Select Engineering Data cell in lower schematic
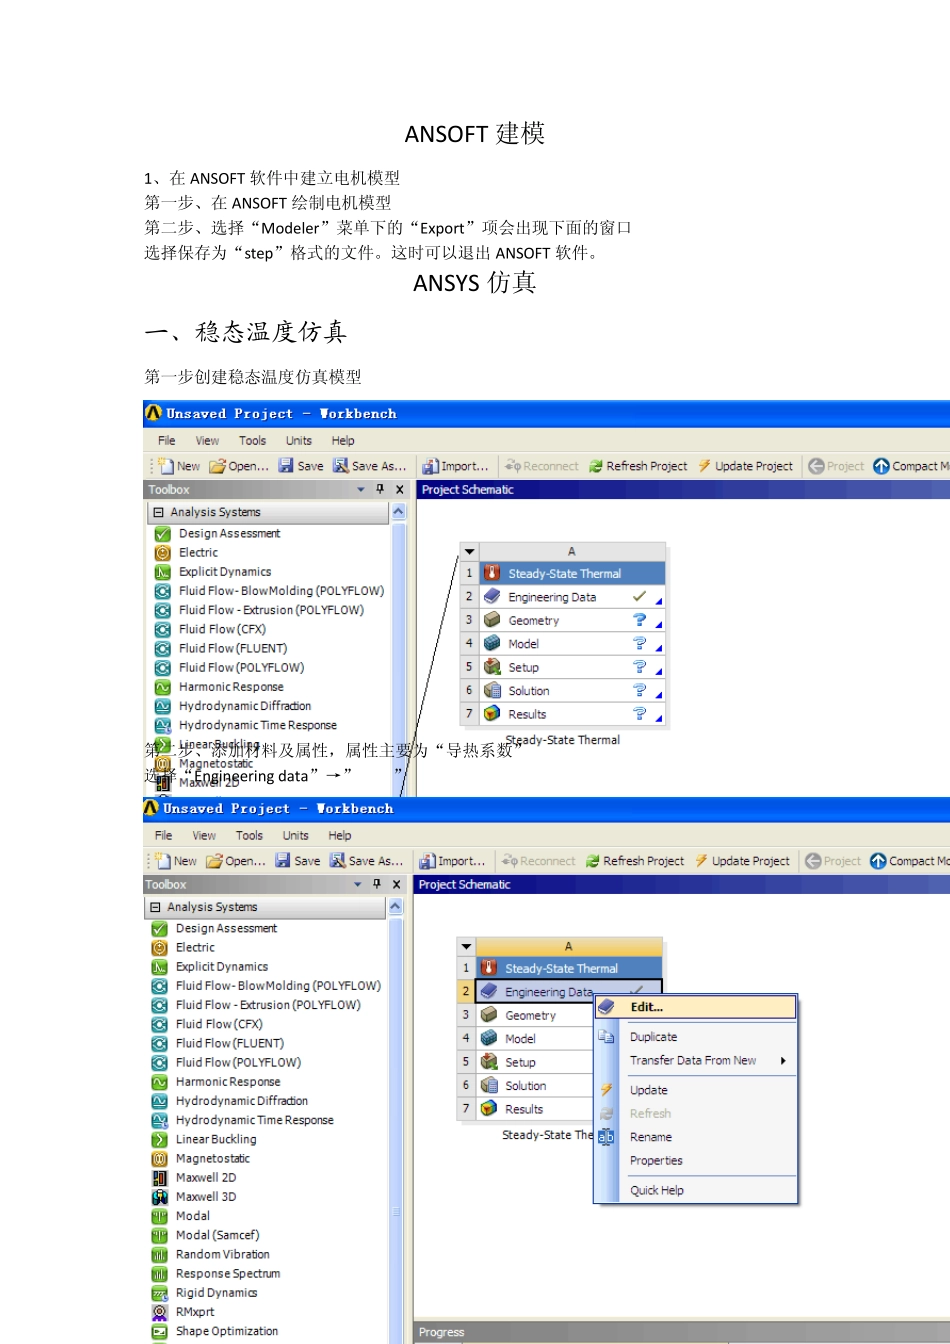Screen dimensions: 950x1344 (569, 992)
